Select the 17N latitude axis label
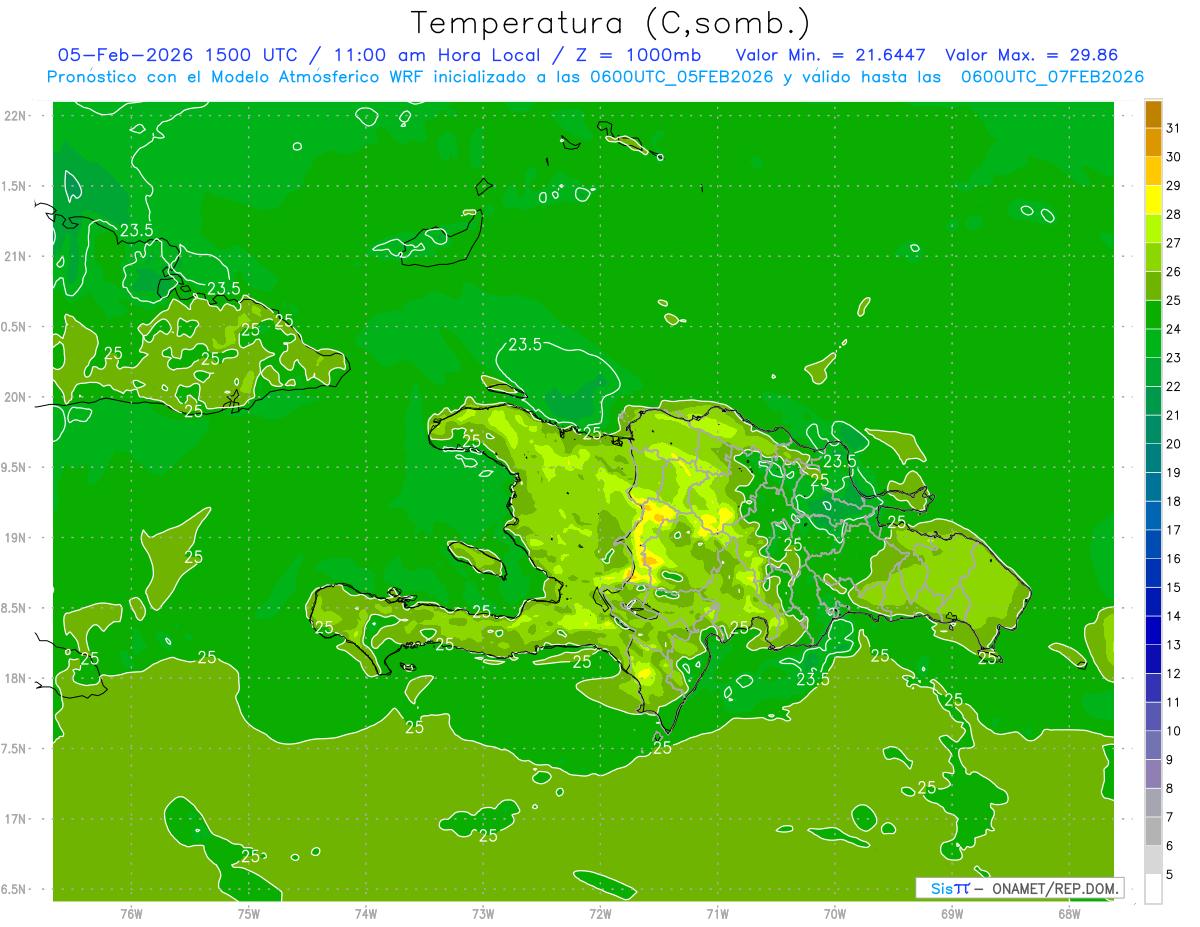This screenshot has height=927, width=1200. (x=16, y=819)
